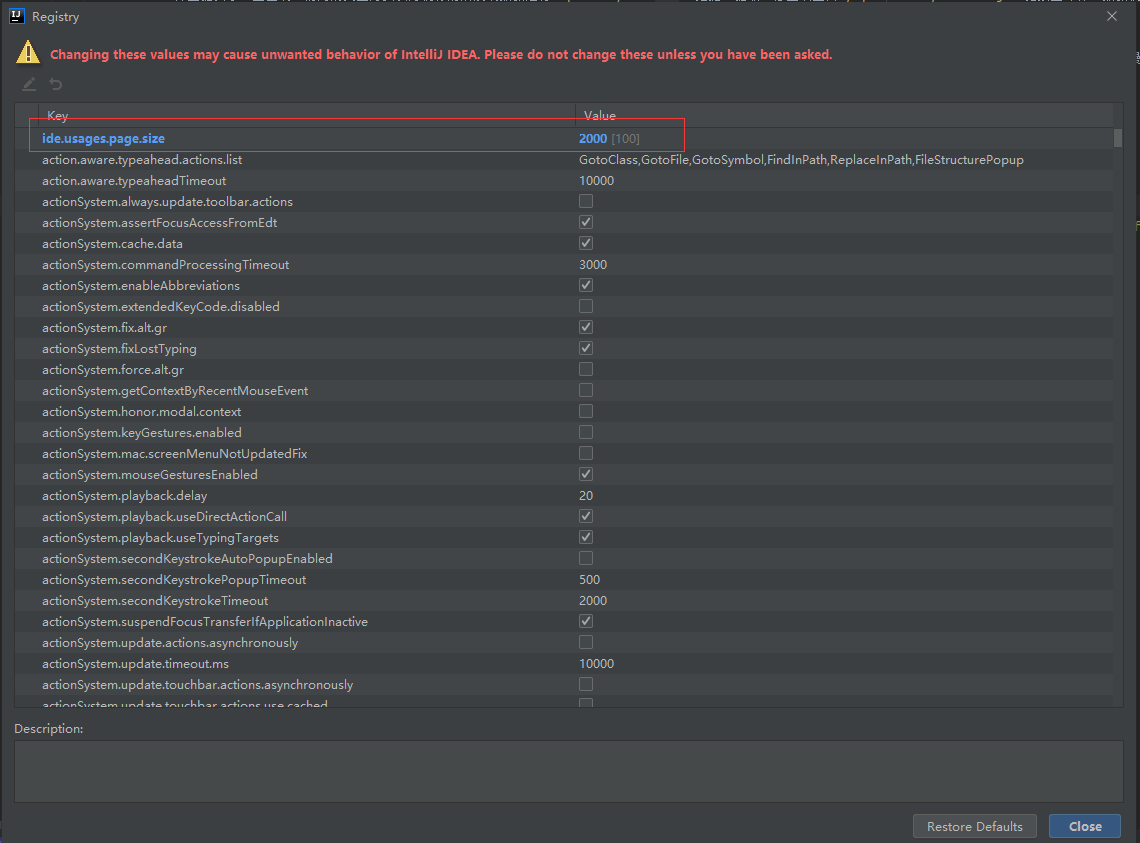Uncheck actionSystem.cache.data option
The image size is (1140, 843).
pyautogui.click(x=586, y=244)
